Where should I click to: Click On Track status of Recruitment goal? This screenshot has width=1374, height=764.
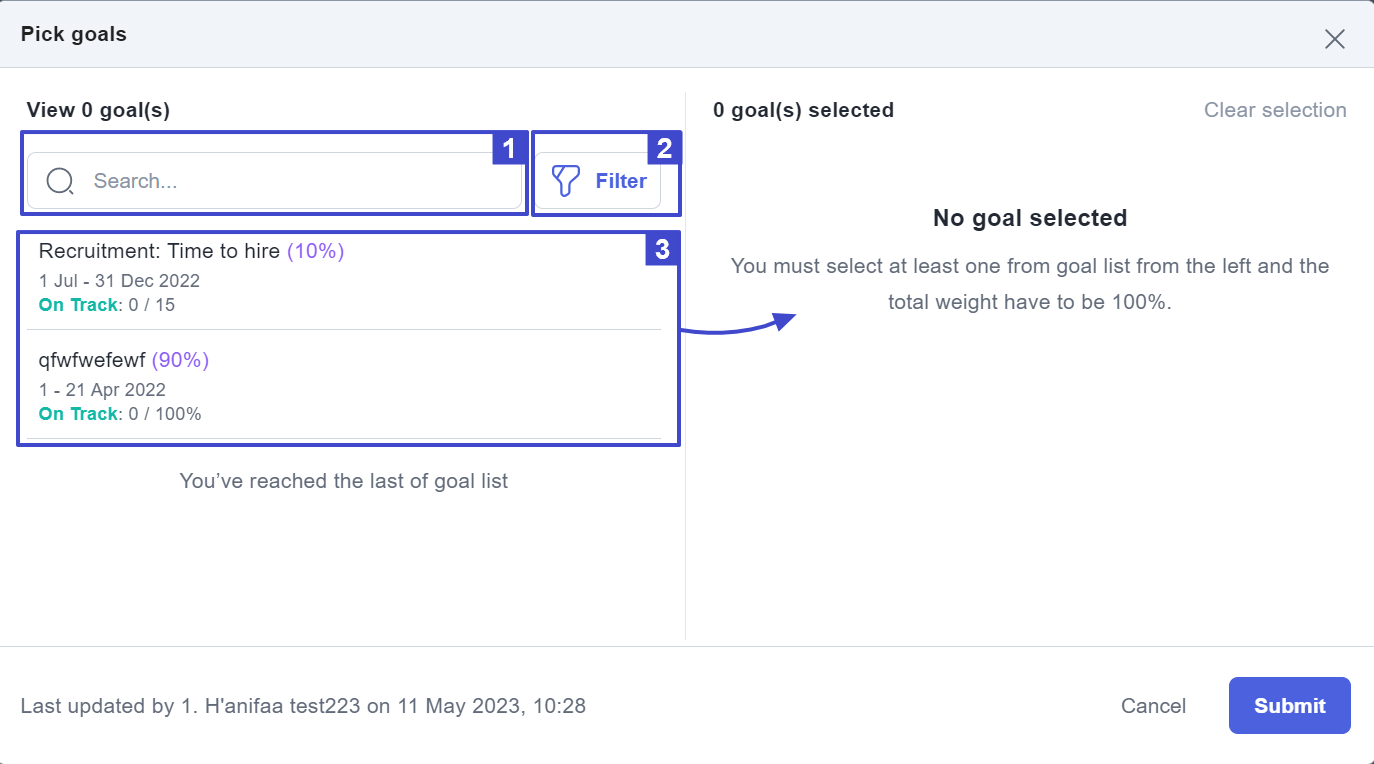click(79, 305)
